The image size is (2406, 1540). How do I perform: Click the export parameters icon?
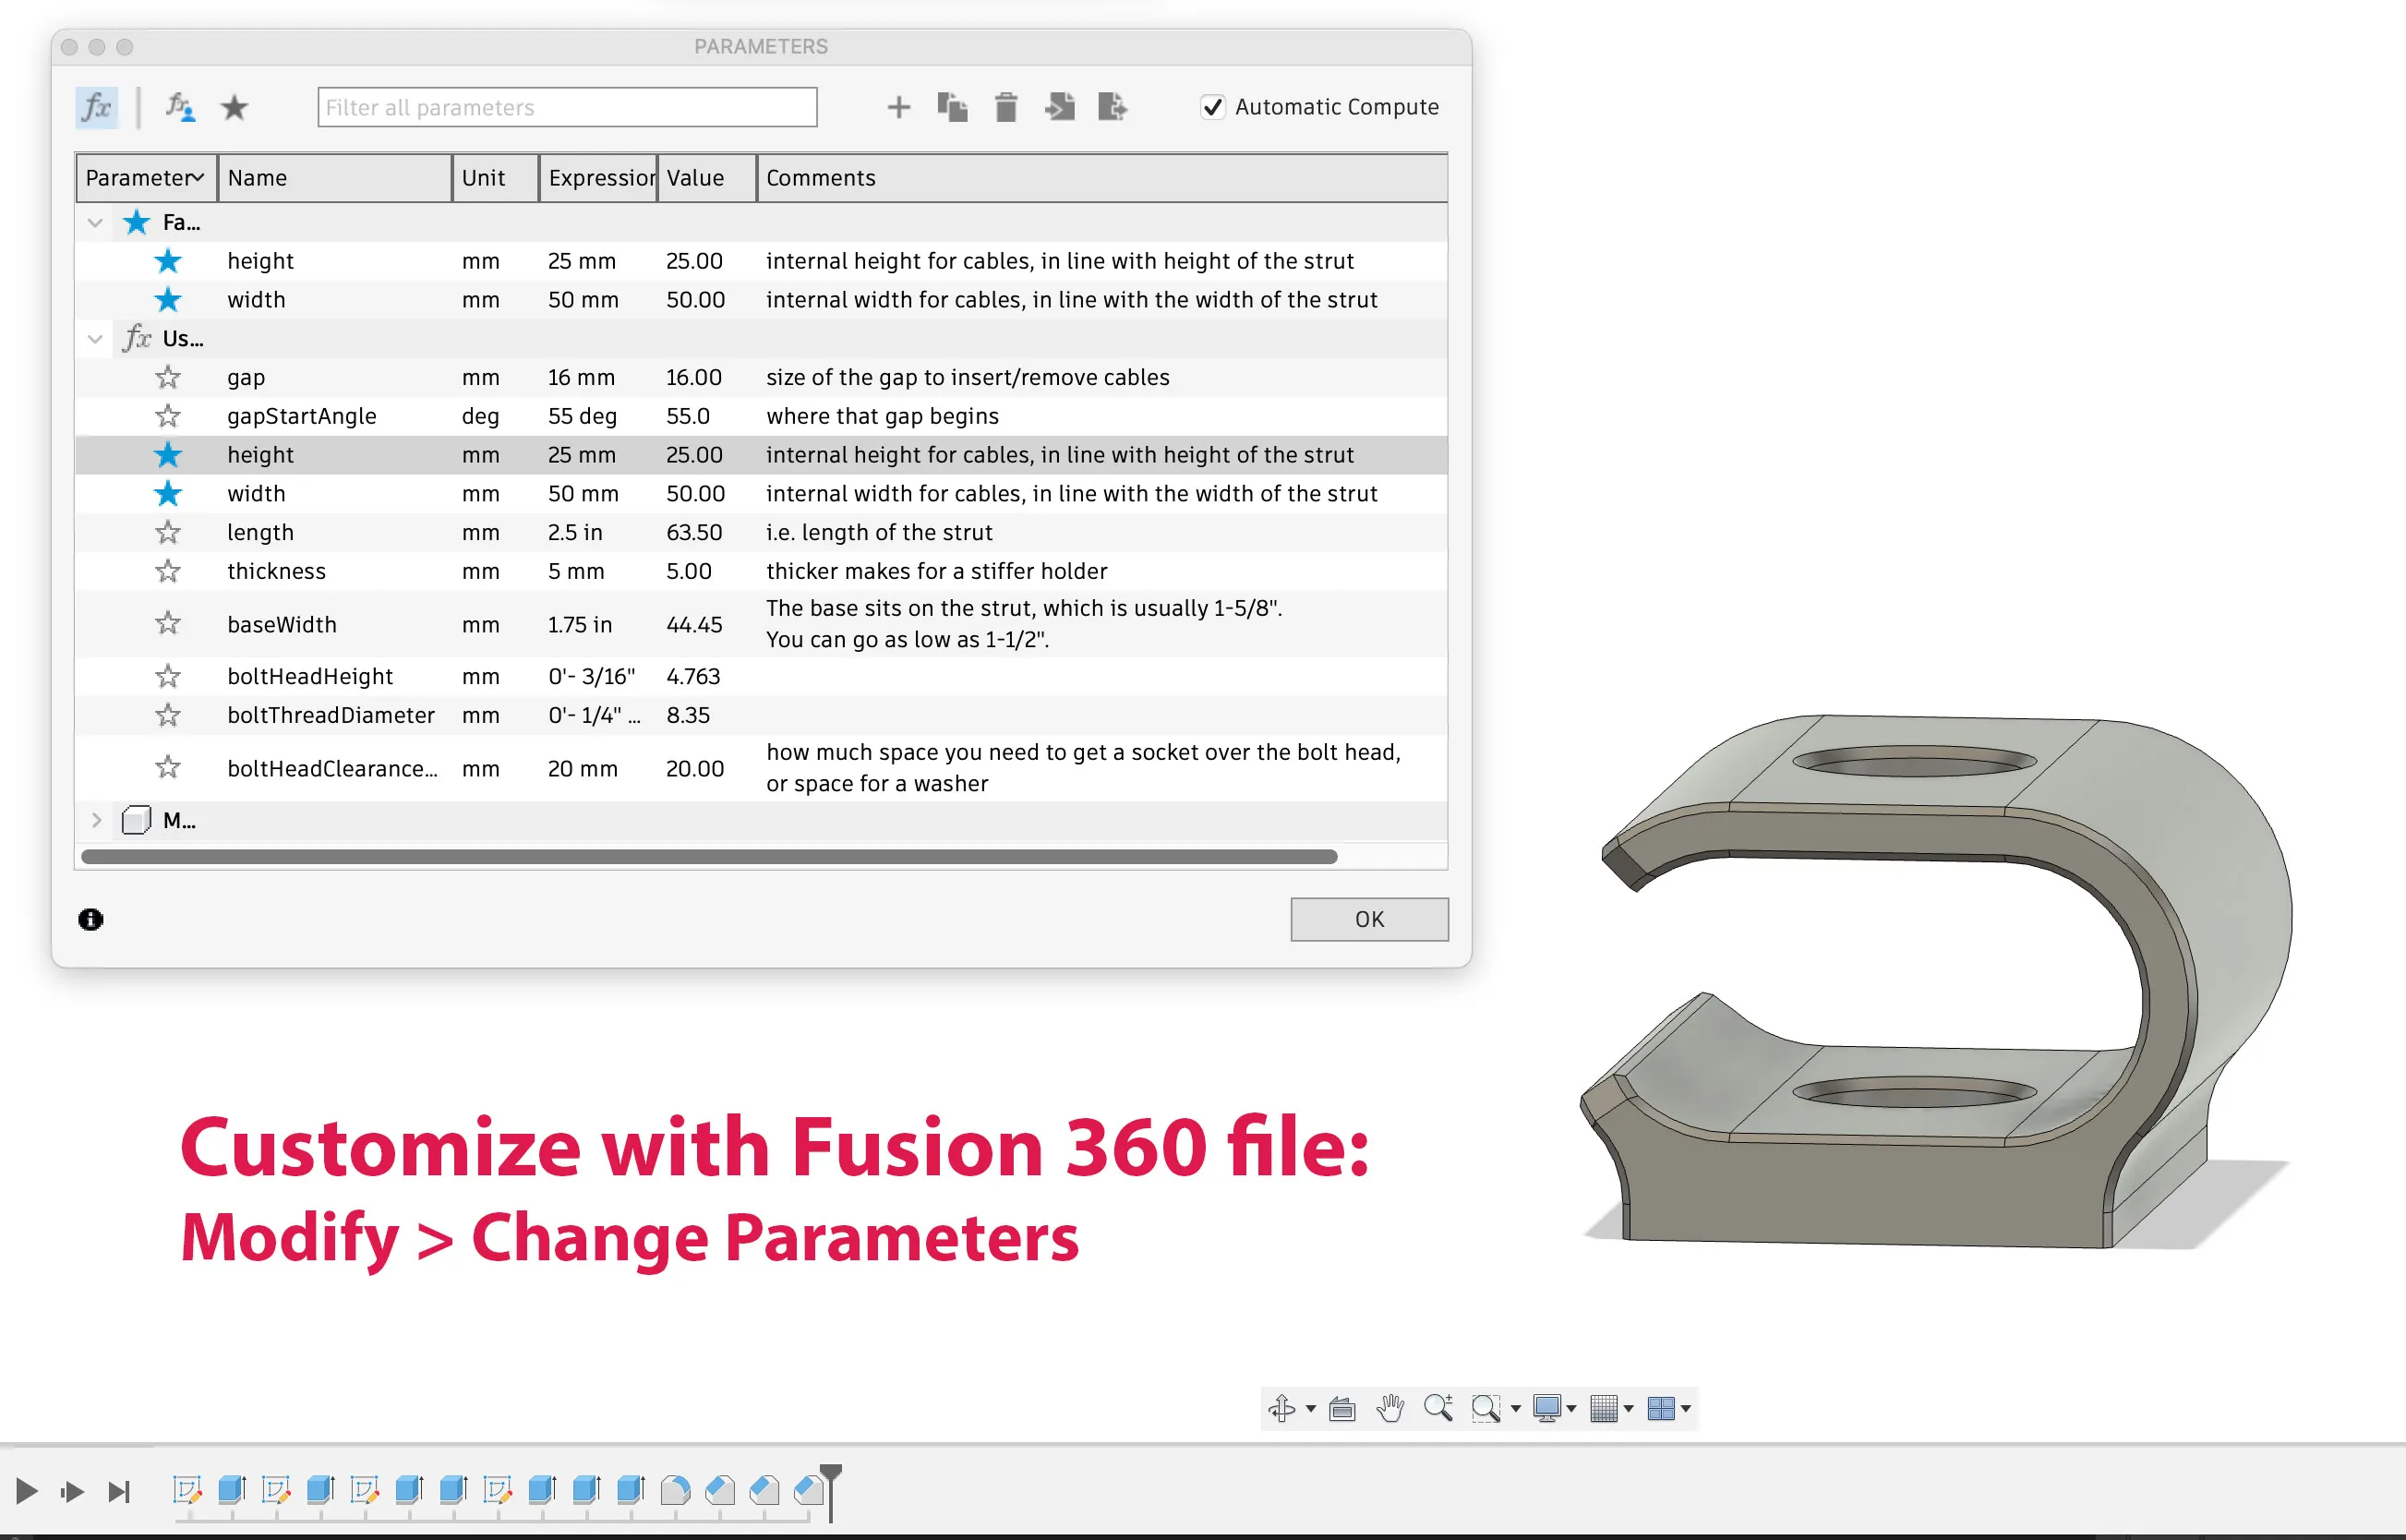(1112, 107)
